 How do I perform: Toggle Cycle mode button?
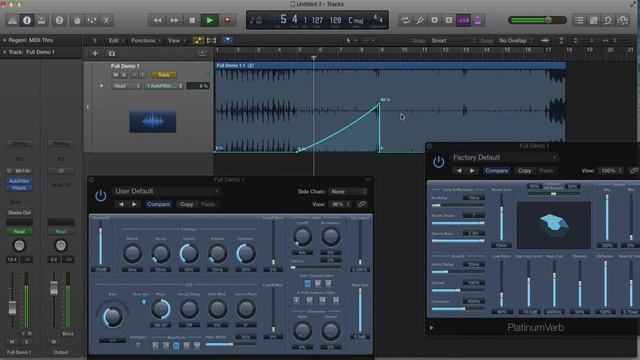(405, 20)
